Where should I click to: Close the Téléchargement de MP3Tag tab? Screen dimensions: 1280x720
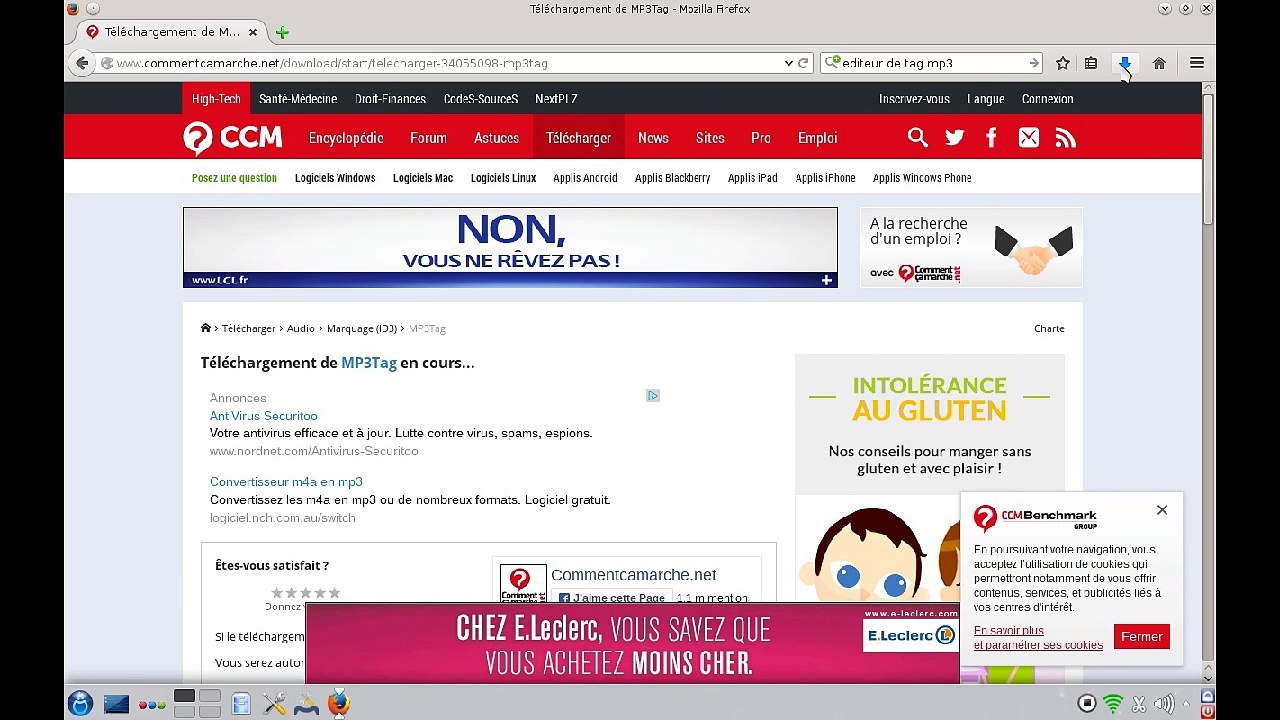253,32
